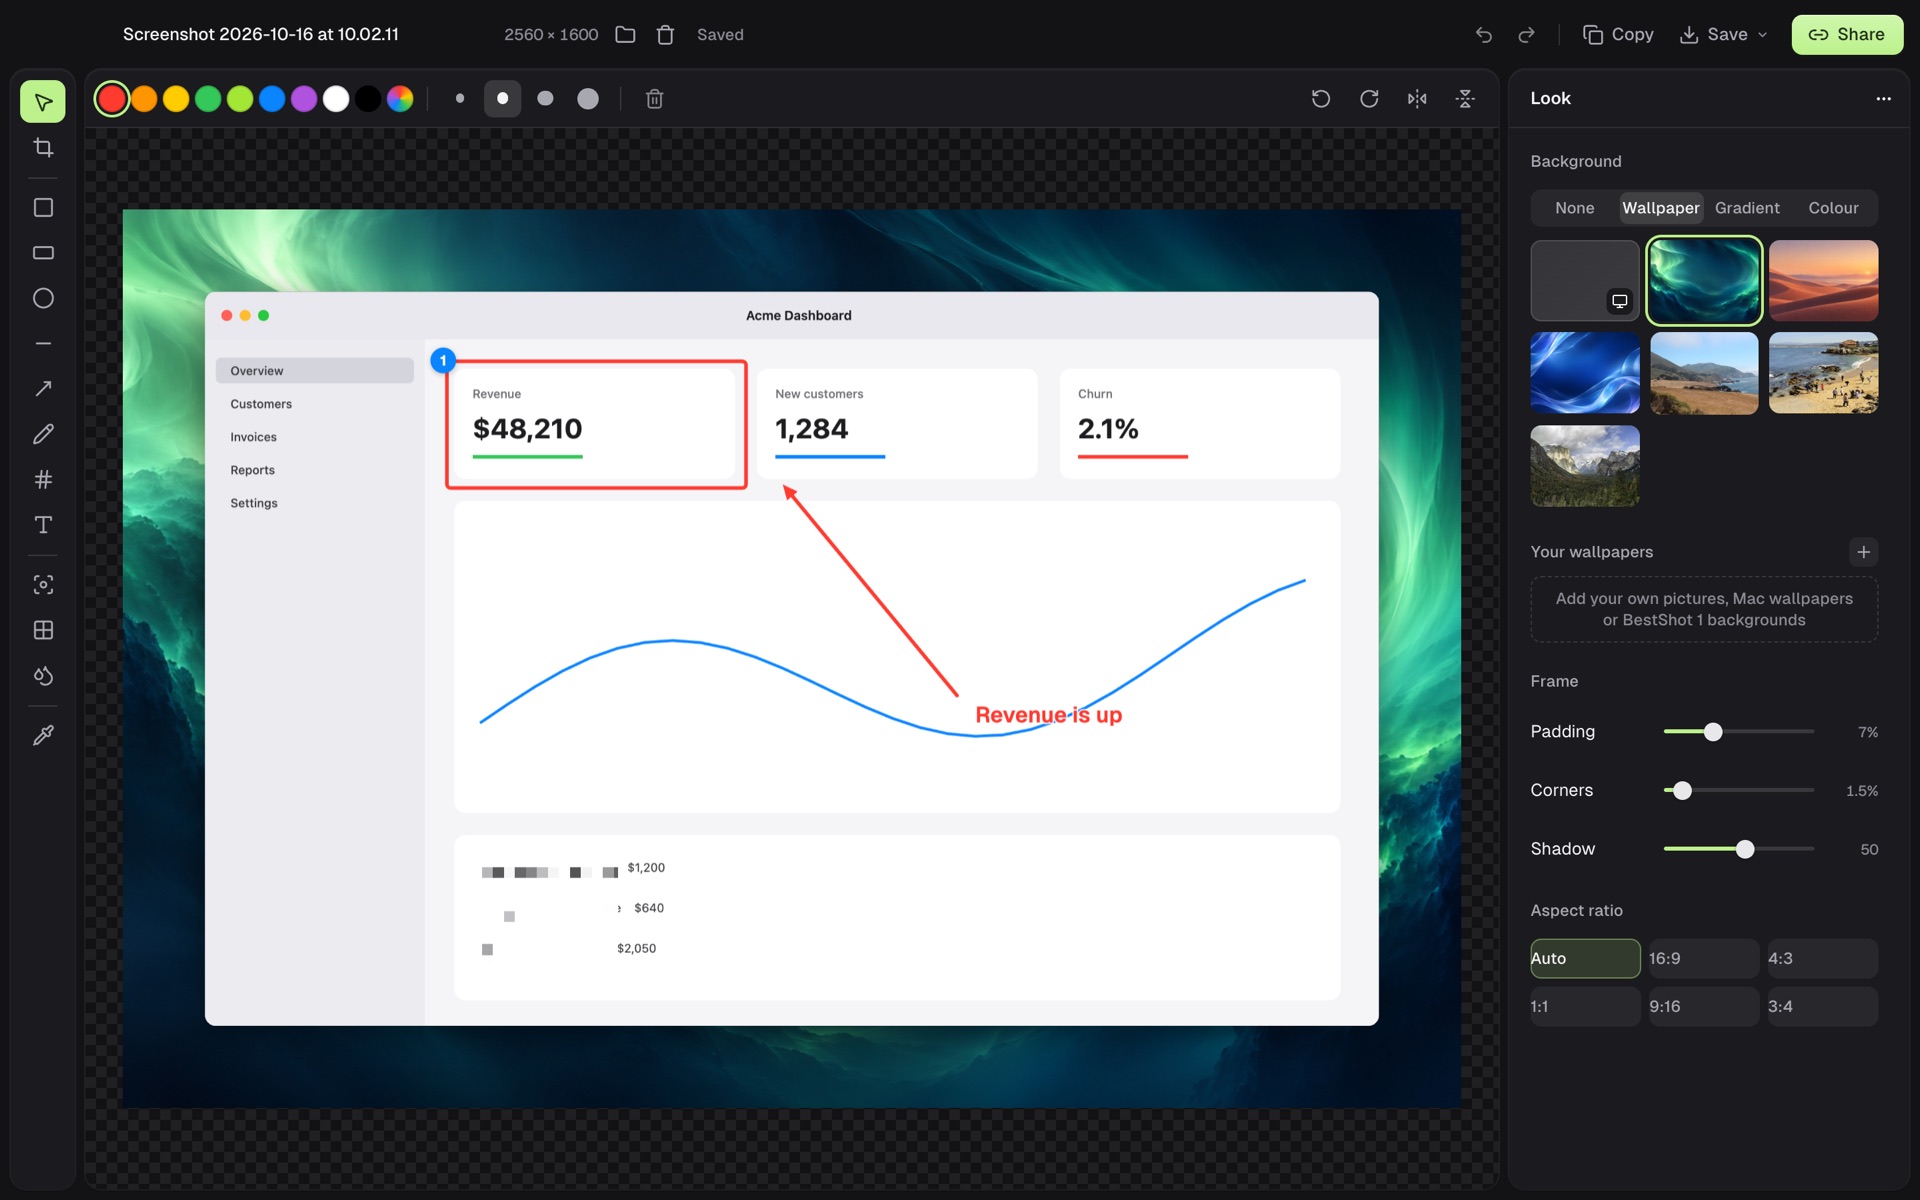Rotate the image counterclockwise
The image size is (1920, 1200).
pyautogui.click(x=1321, y=99)
